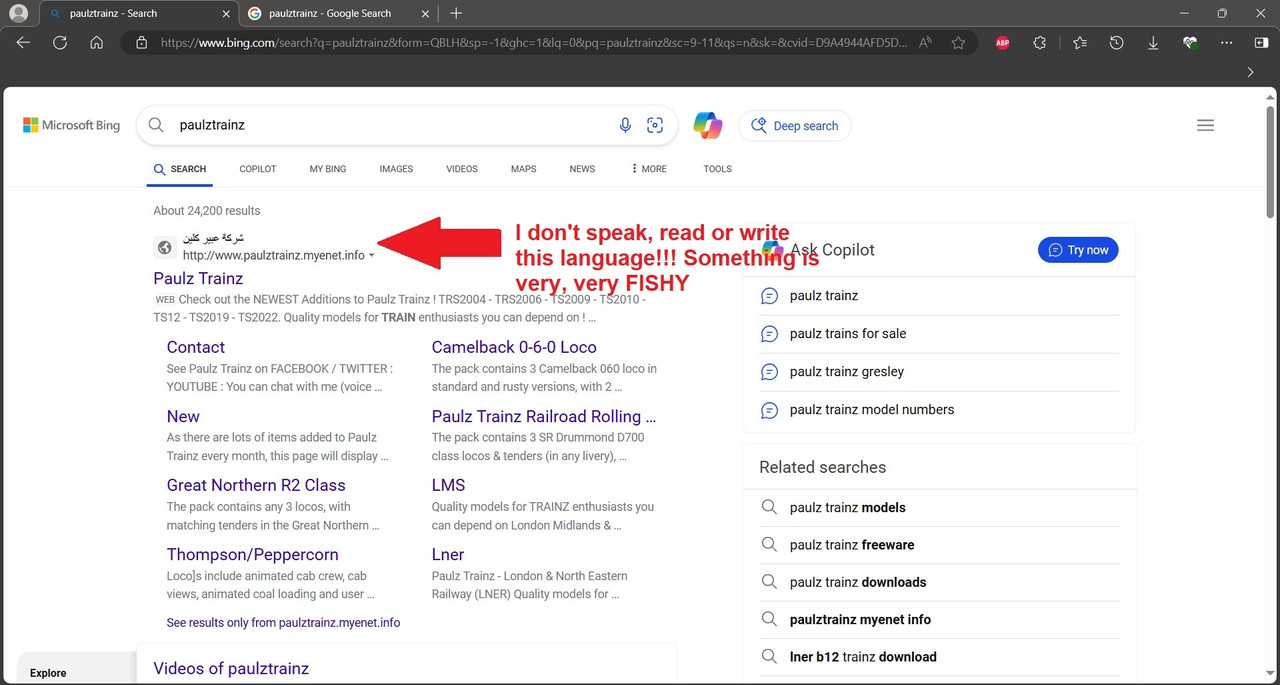Open the ABP Adblock Plus extension
Viewport: 1280px width, 685px height.
coord(1002,43)
